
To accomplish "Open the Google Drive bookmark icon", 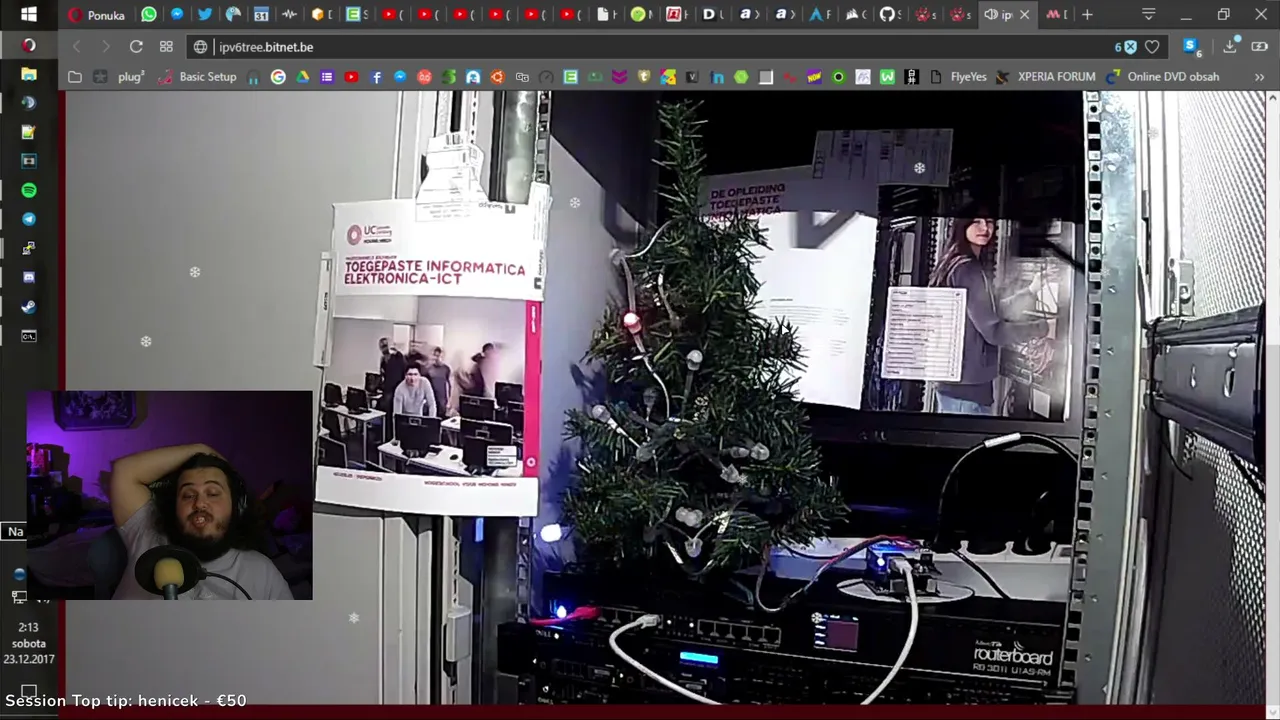I will coord(302,77).
